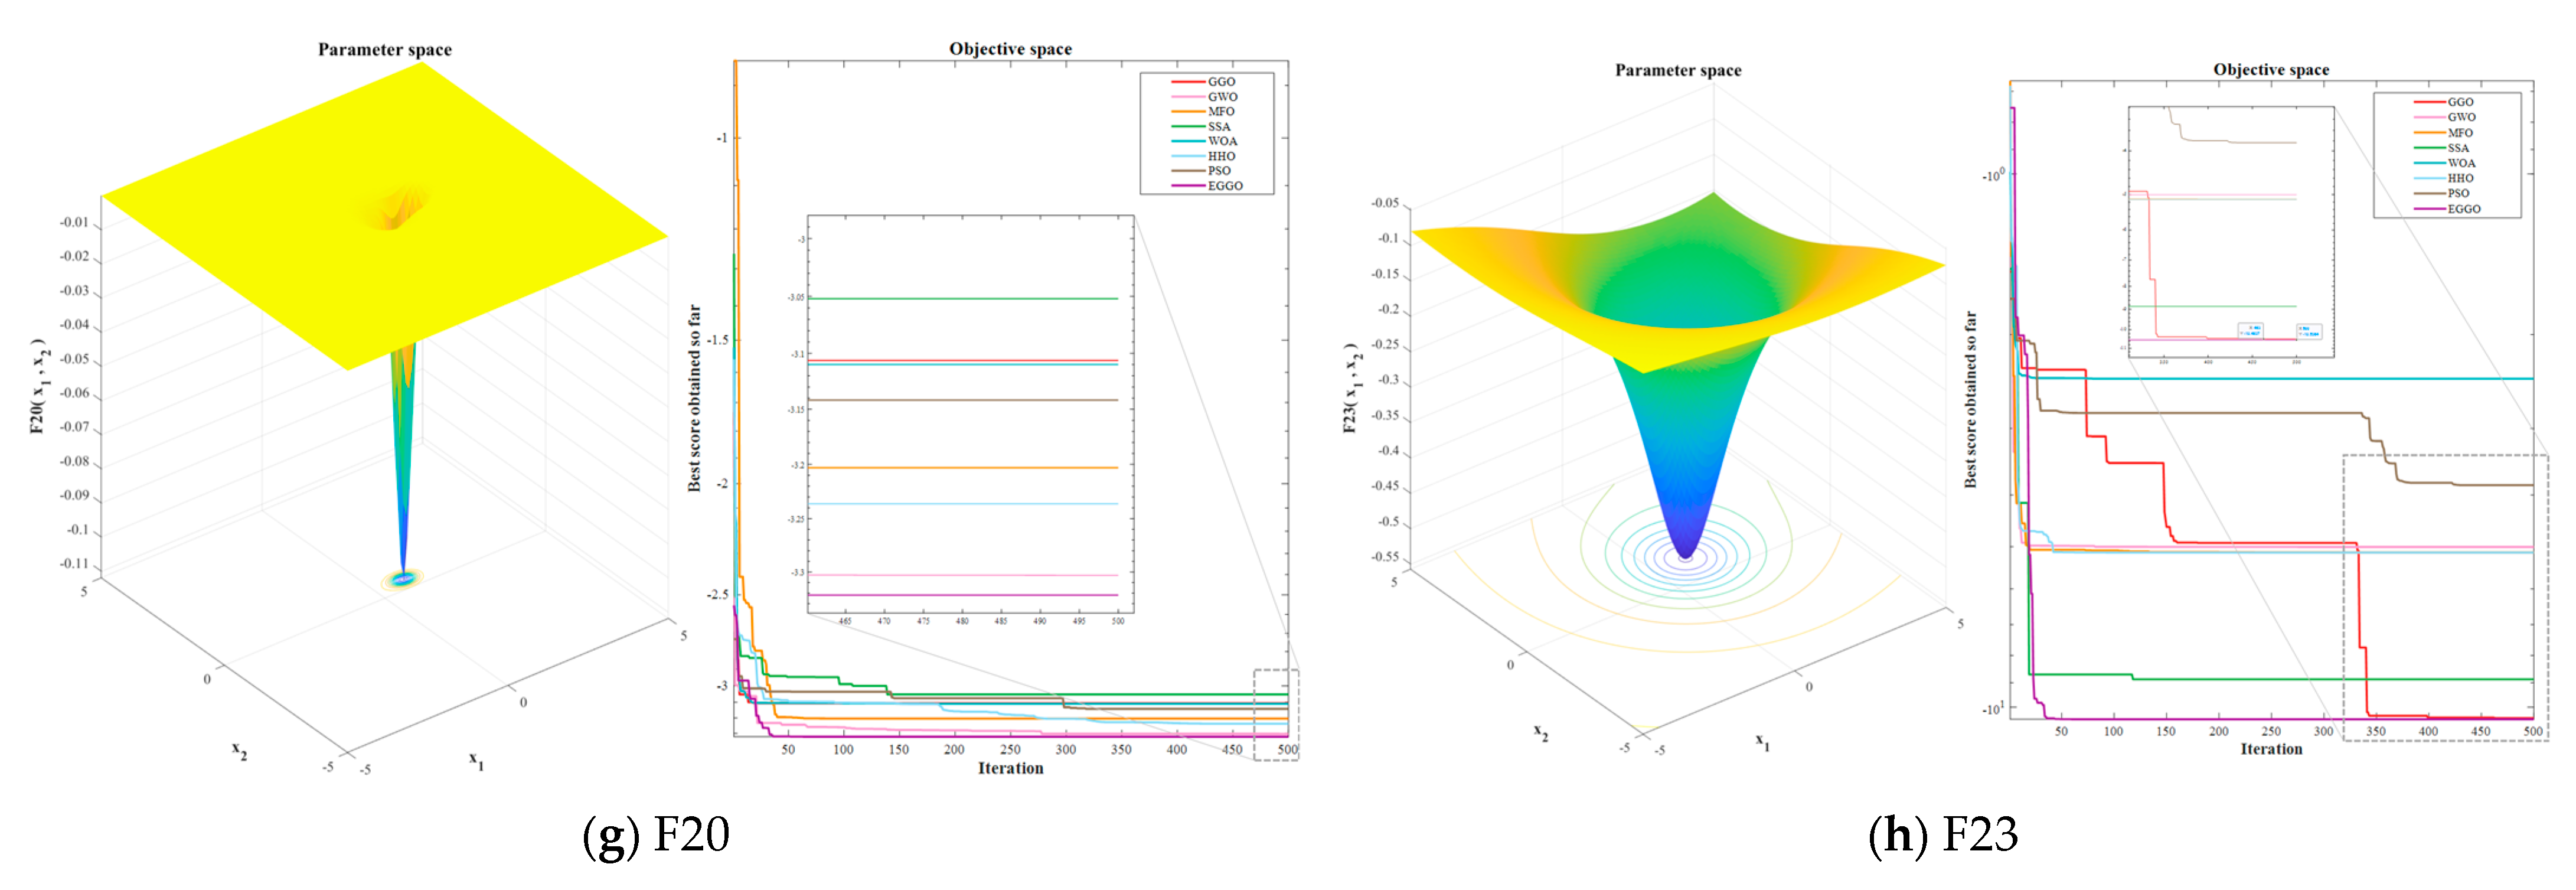The height and width of the screenshot is (890, 2576).
Task: Click the F20 'Objective space' title
Action: tap(1010, 48)
